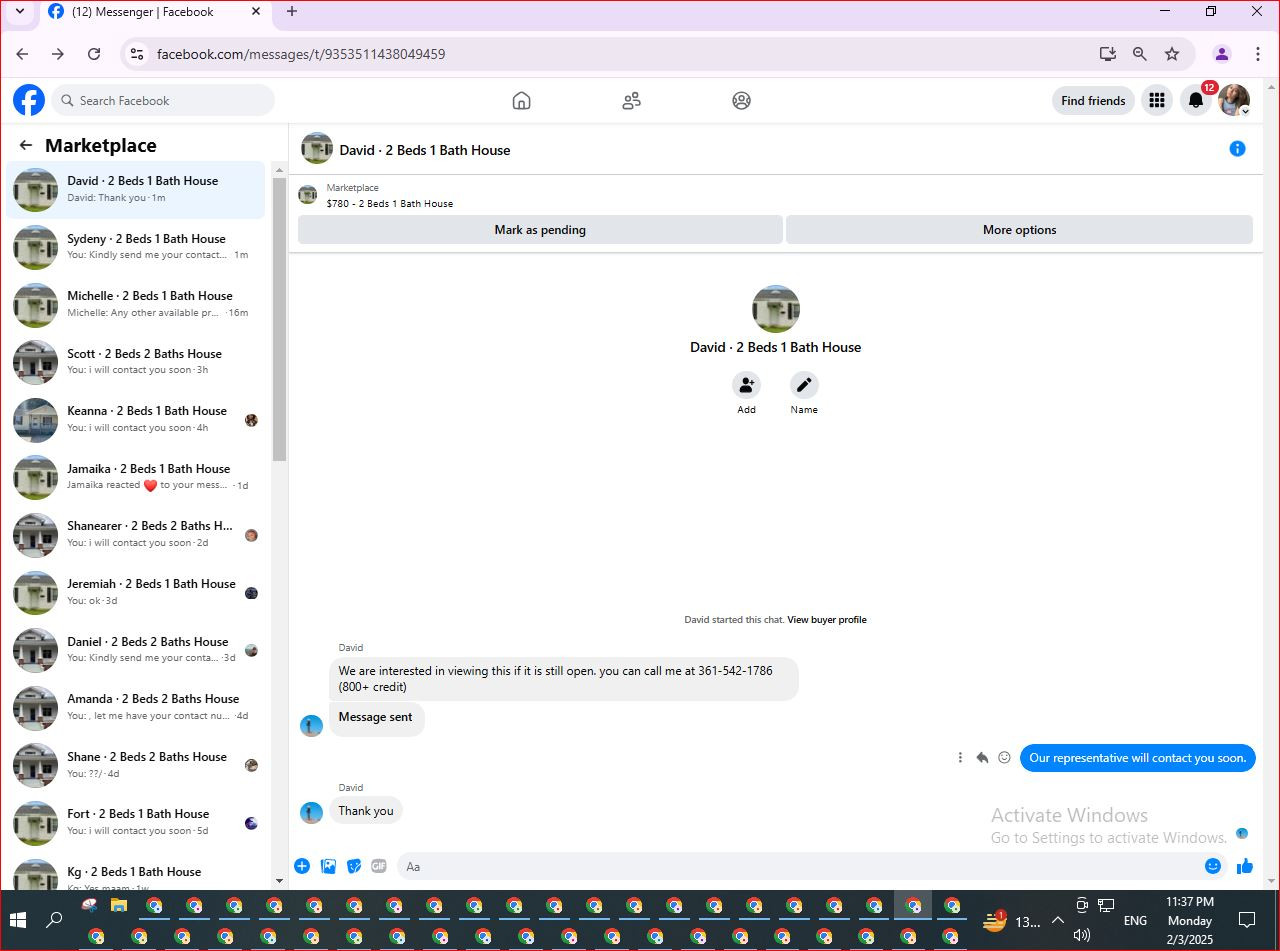Open Fort 2 Beds 1 Bath conversation

pyautogui.click(x=135, y=823)
